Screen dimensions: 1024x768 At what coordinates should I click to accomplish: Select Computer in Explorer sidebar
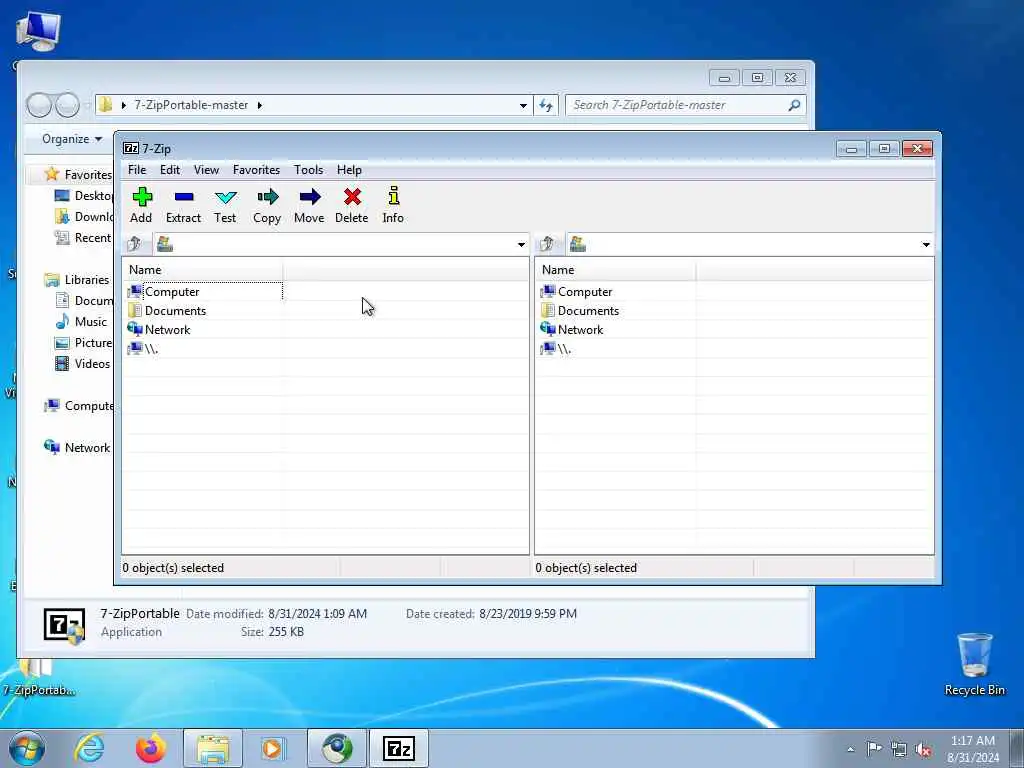[78, 406]
